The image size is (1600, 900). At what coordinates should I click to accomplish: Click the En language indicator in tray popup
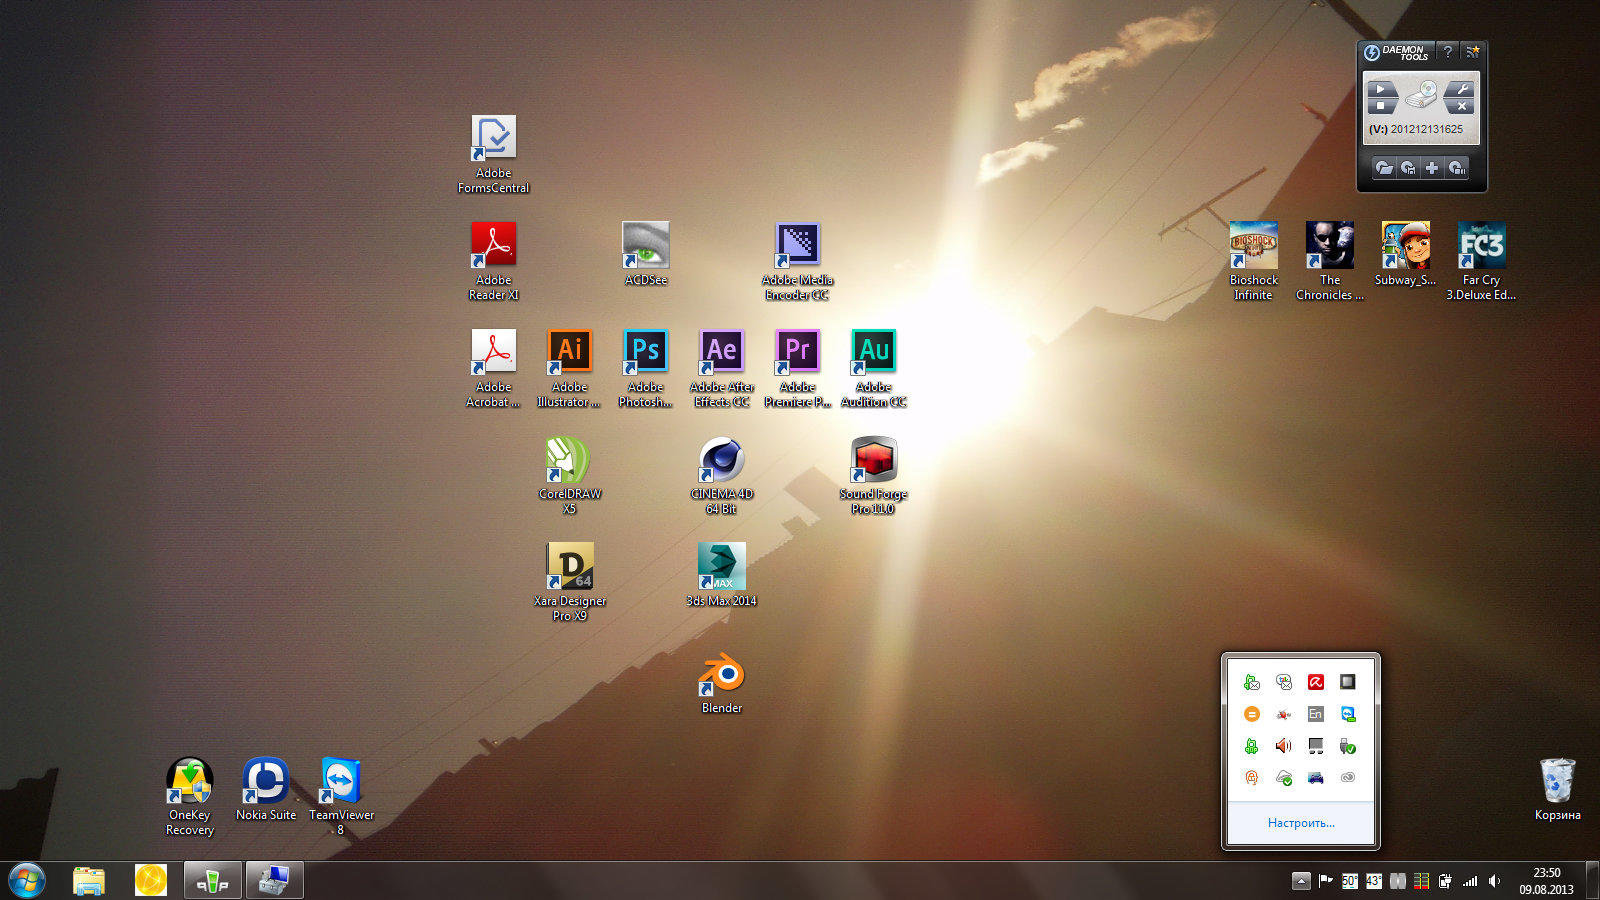[x=1316, y=714]
